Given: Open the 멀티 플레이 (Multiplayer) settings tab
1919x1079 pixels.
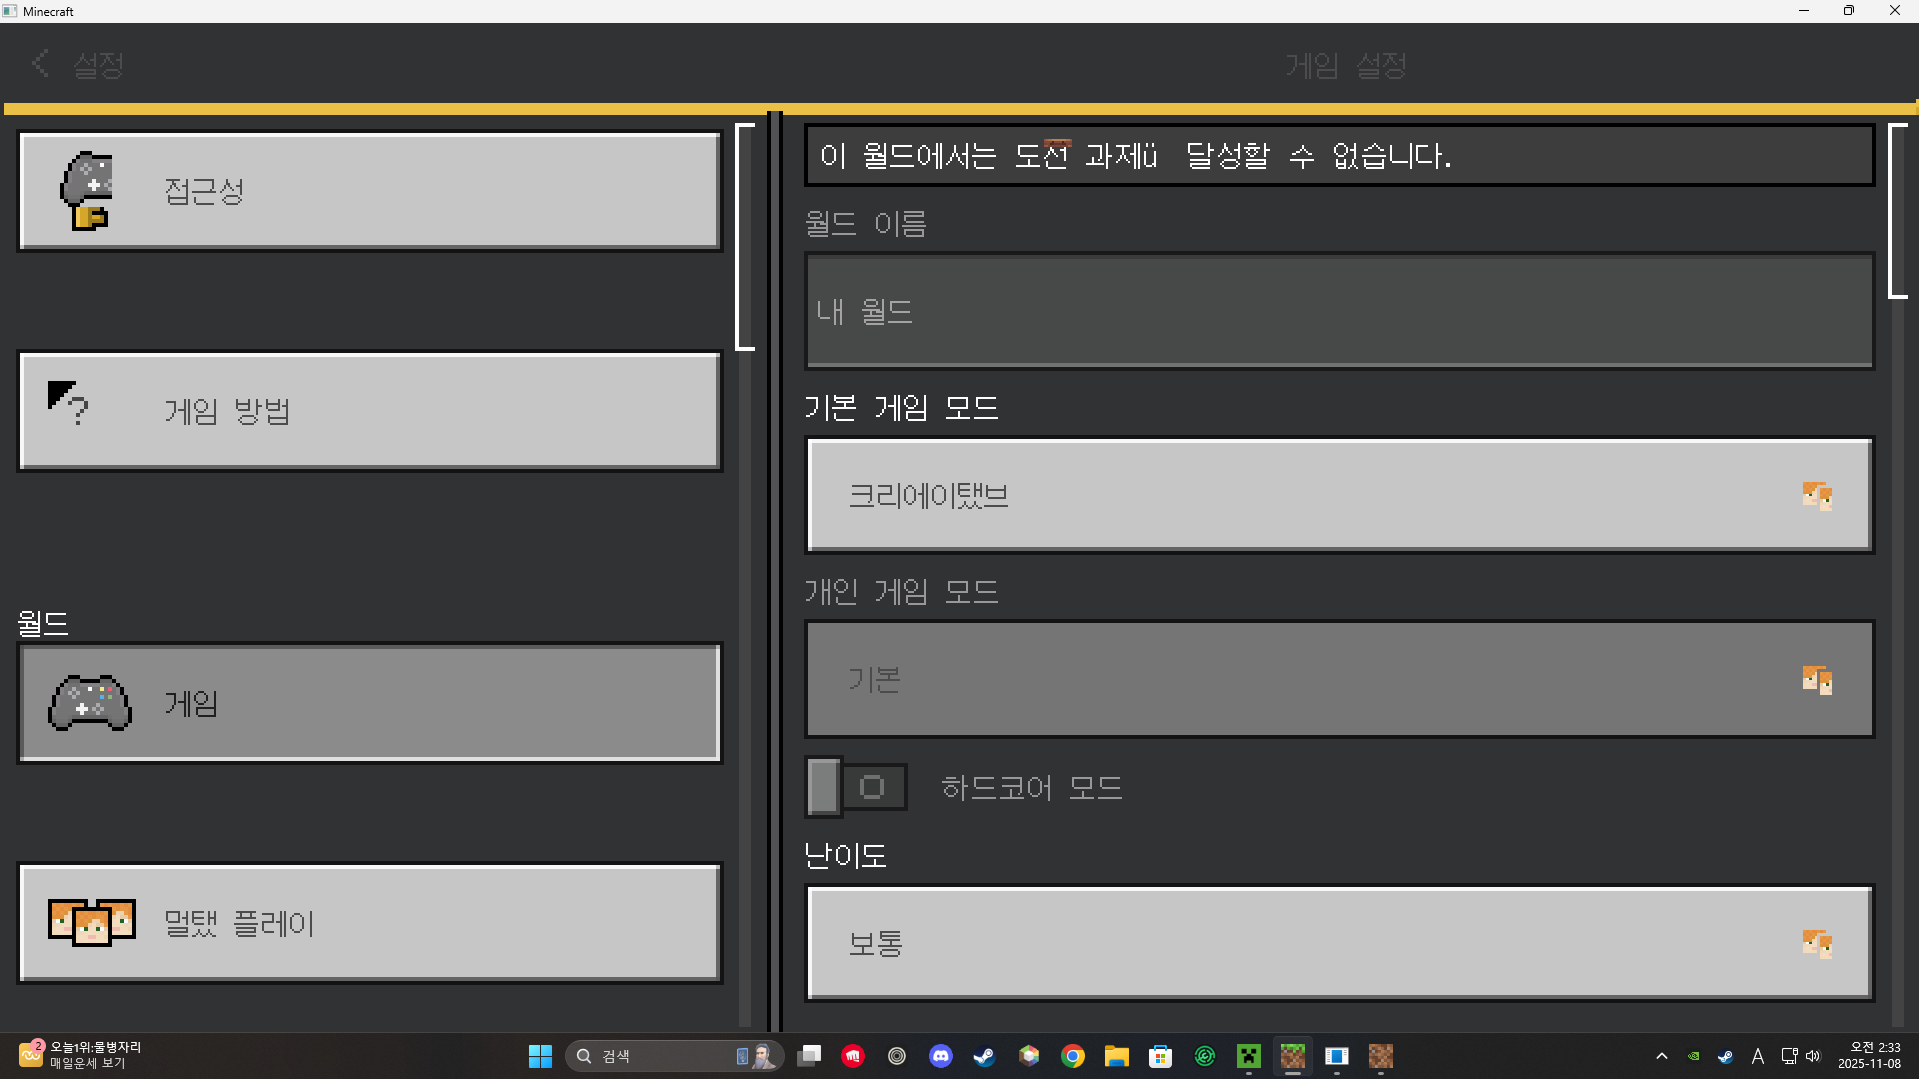Looking at the screenshot, I should point(369,923).
